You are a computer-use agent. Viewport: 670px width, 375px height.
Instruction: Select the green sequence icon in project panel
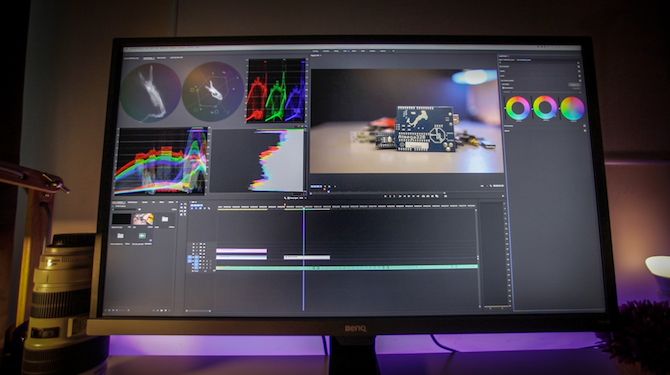(x=142, y=236)
